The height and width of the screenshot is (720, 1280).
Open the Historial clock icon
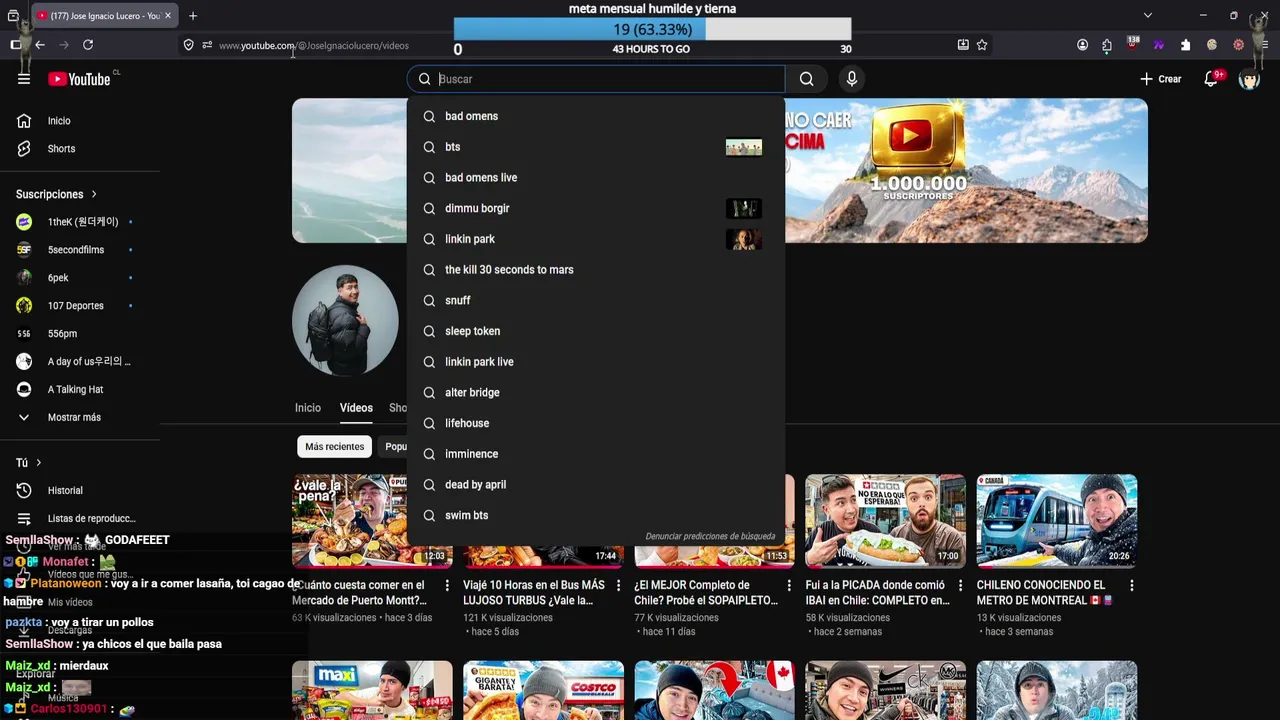point(24,490)
